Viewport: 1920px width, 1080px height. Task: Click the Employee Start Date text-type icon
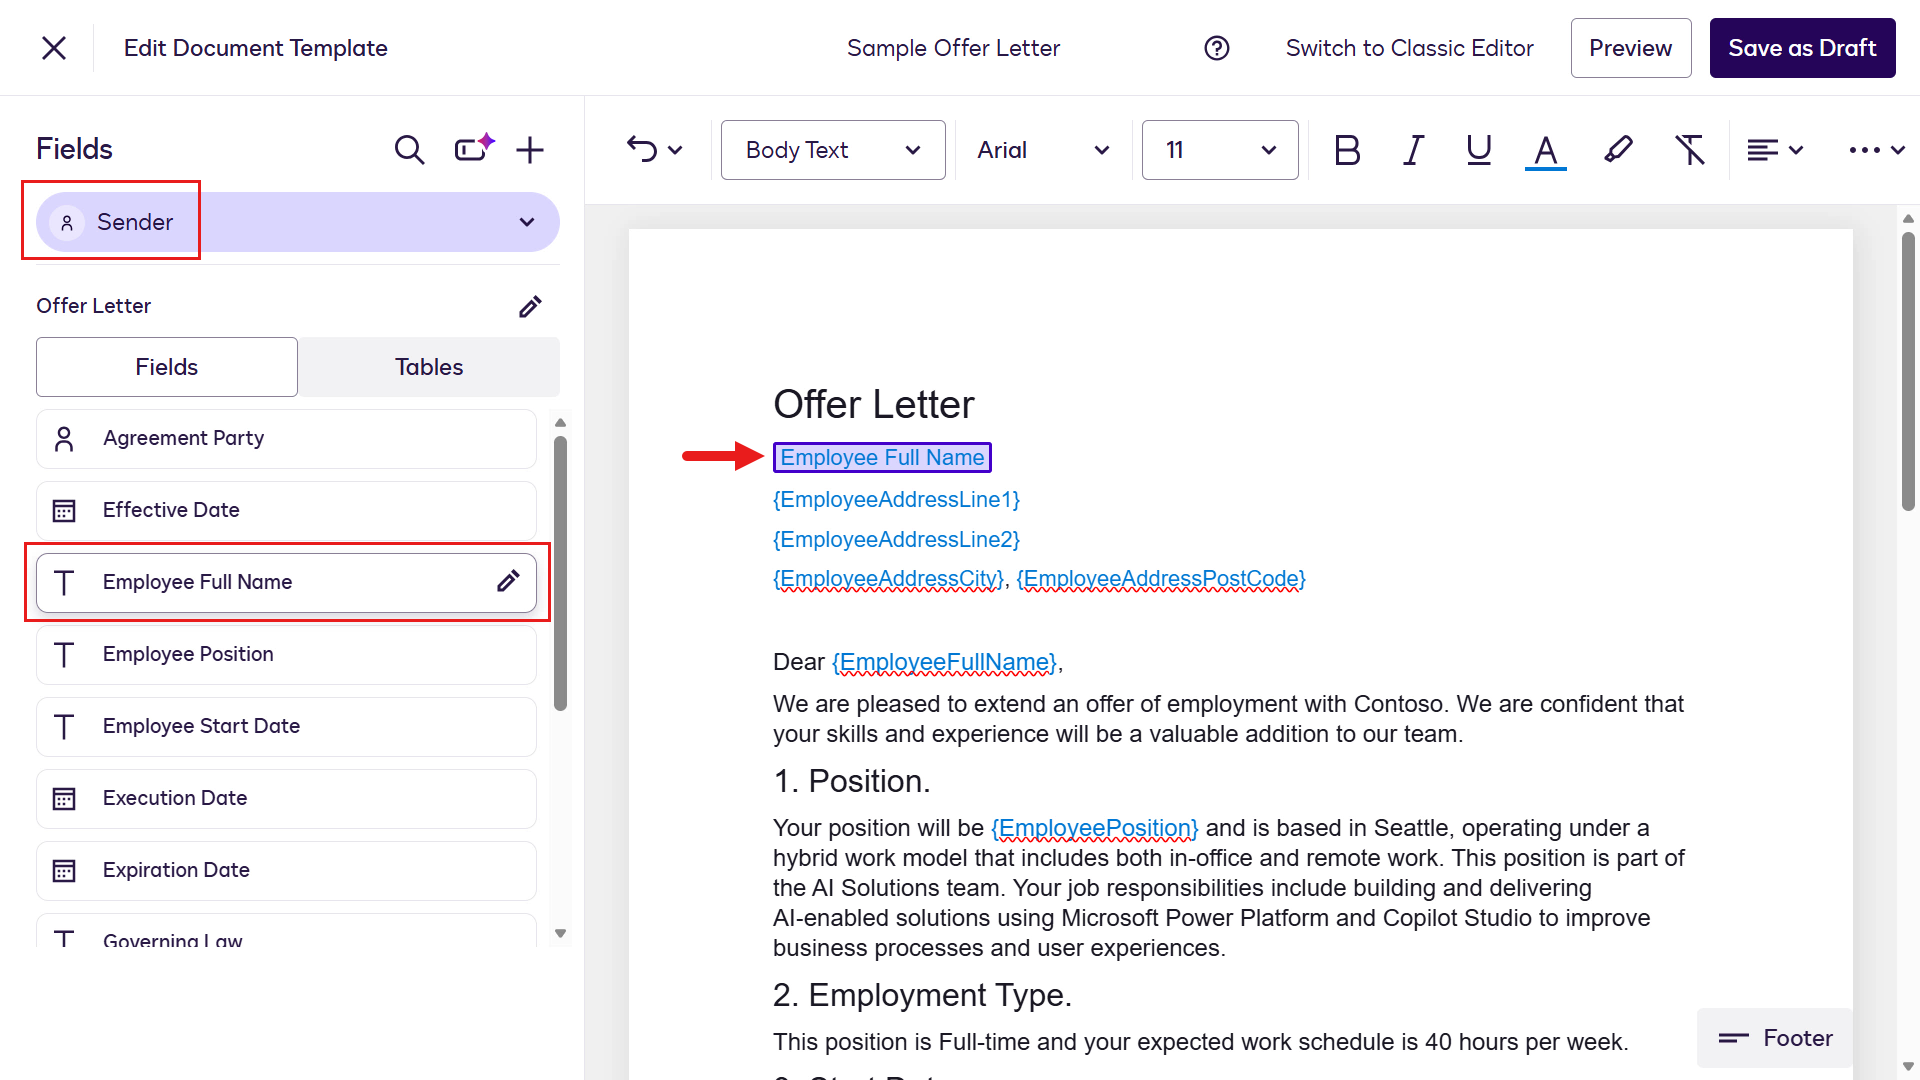(64, 726)
